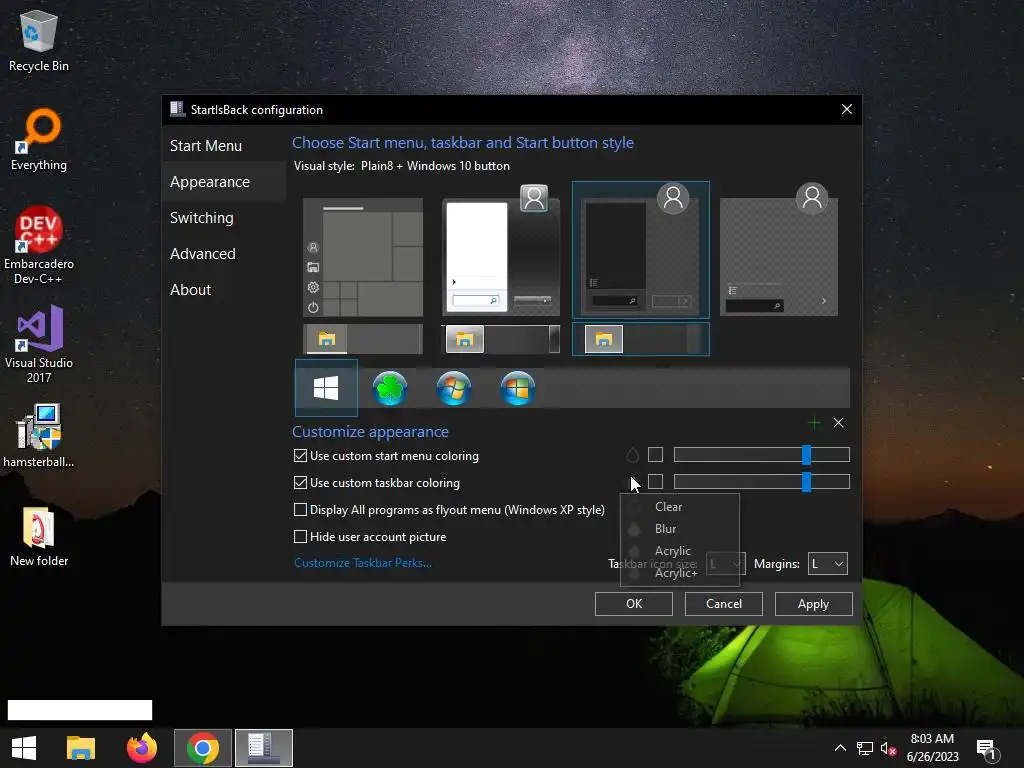Screen dimensions: 1024x768
Task: Click the start menu color swatch
Action: tap(656, 455)
